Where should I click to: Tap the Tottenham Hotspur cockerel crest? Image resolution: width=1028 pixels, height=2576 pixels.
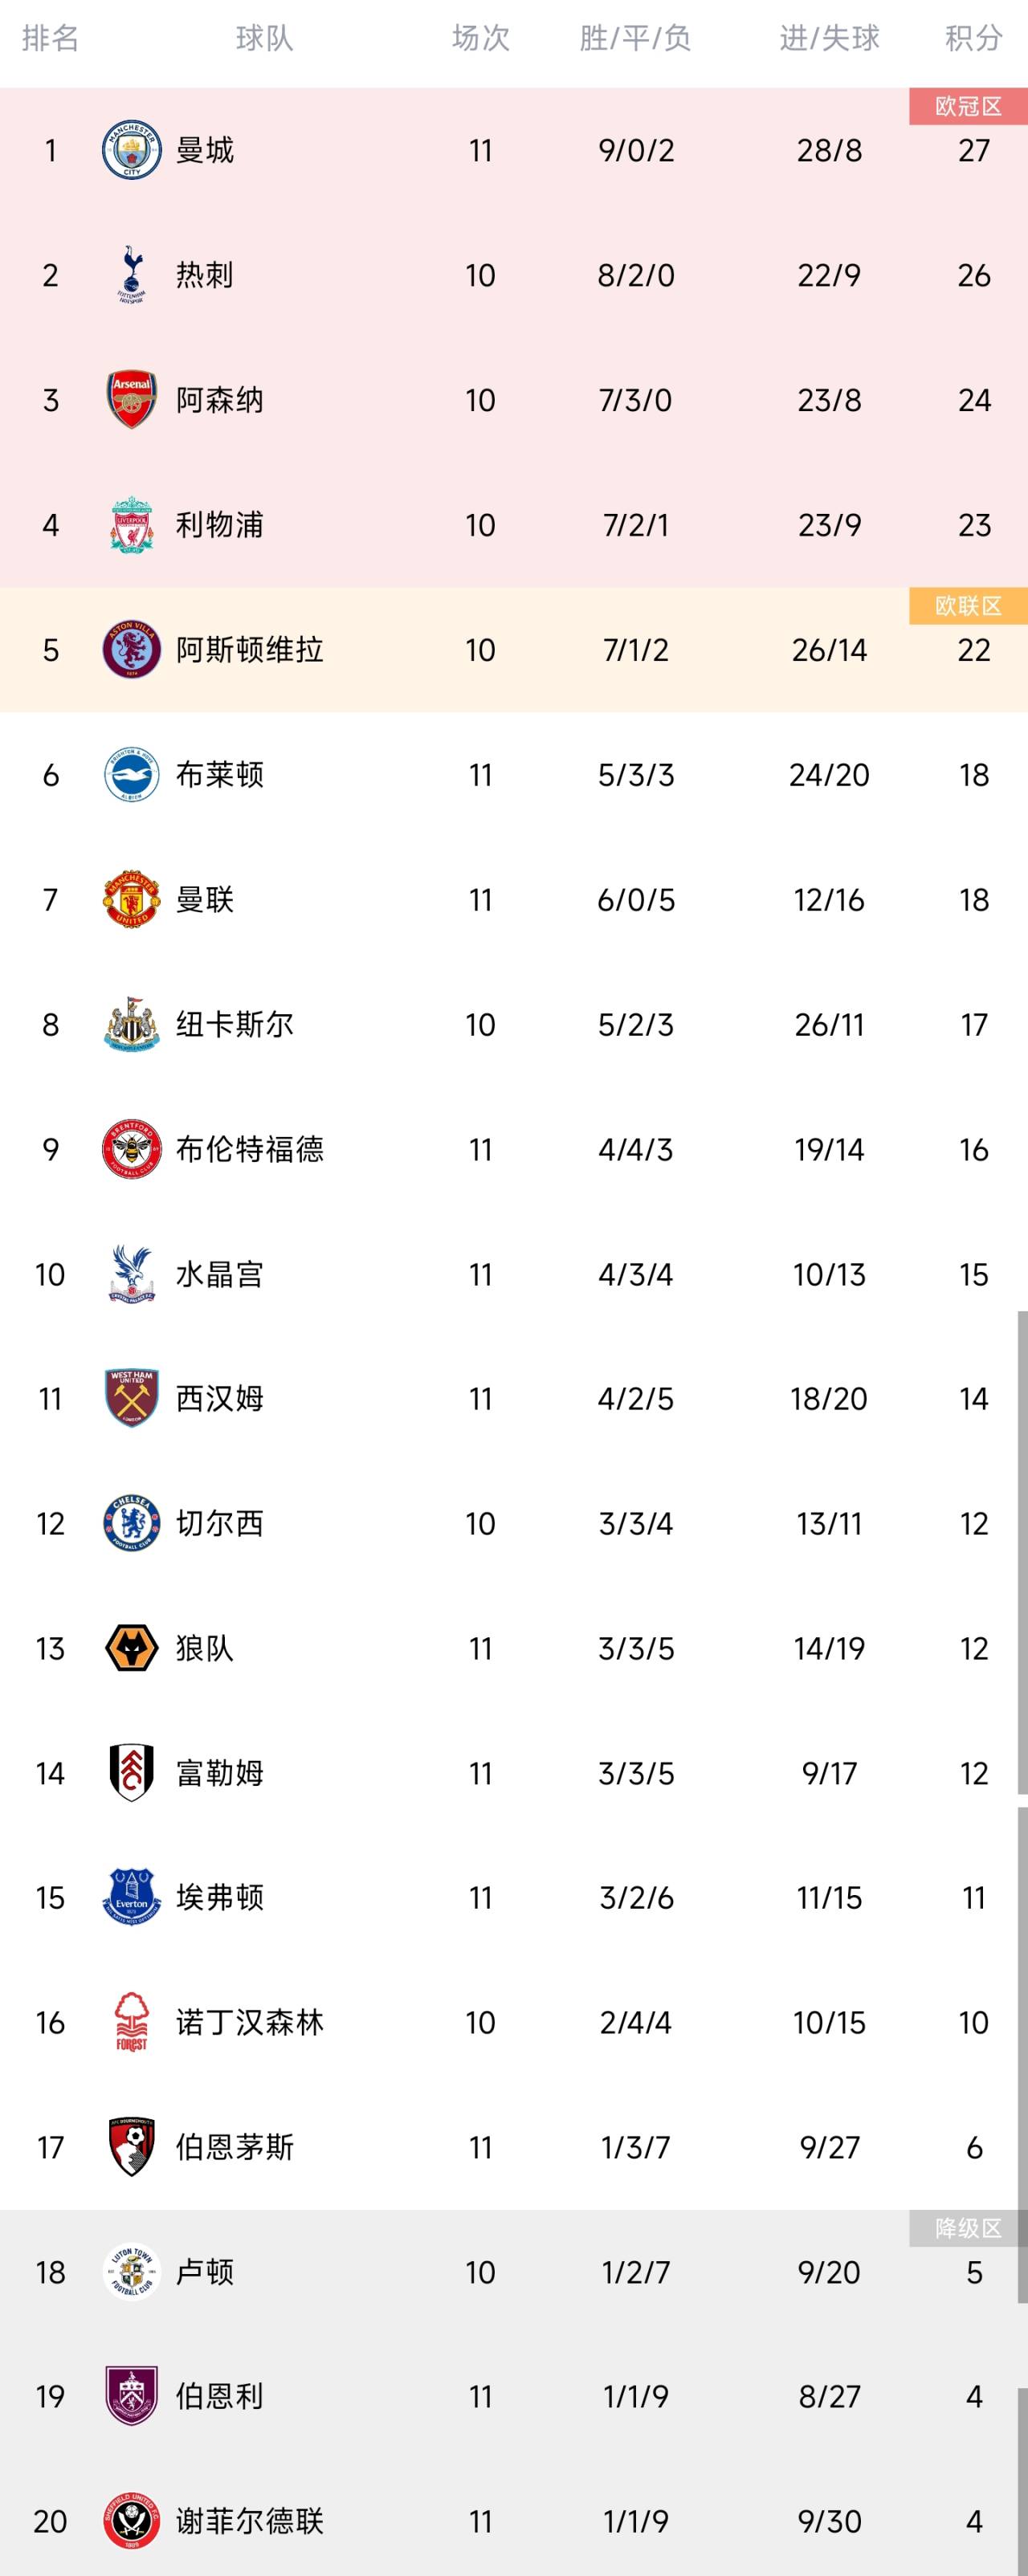[x=131, y=275]
